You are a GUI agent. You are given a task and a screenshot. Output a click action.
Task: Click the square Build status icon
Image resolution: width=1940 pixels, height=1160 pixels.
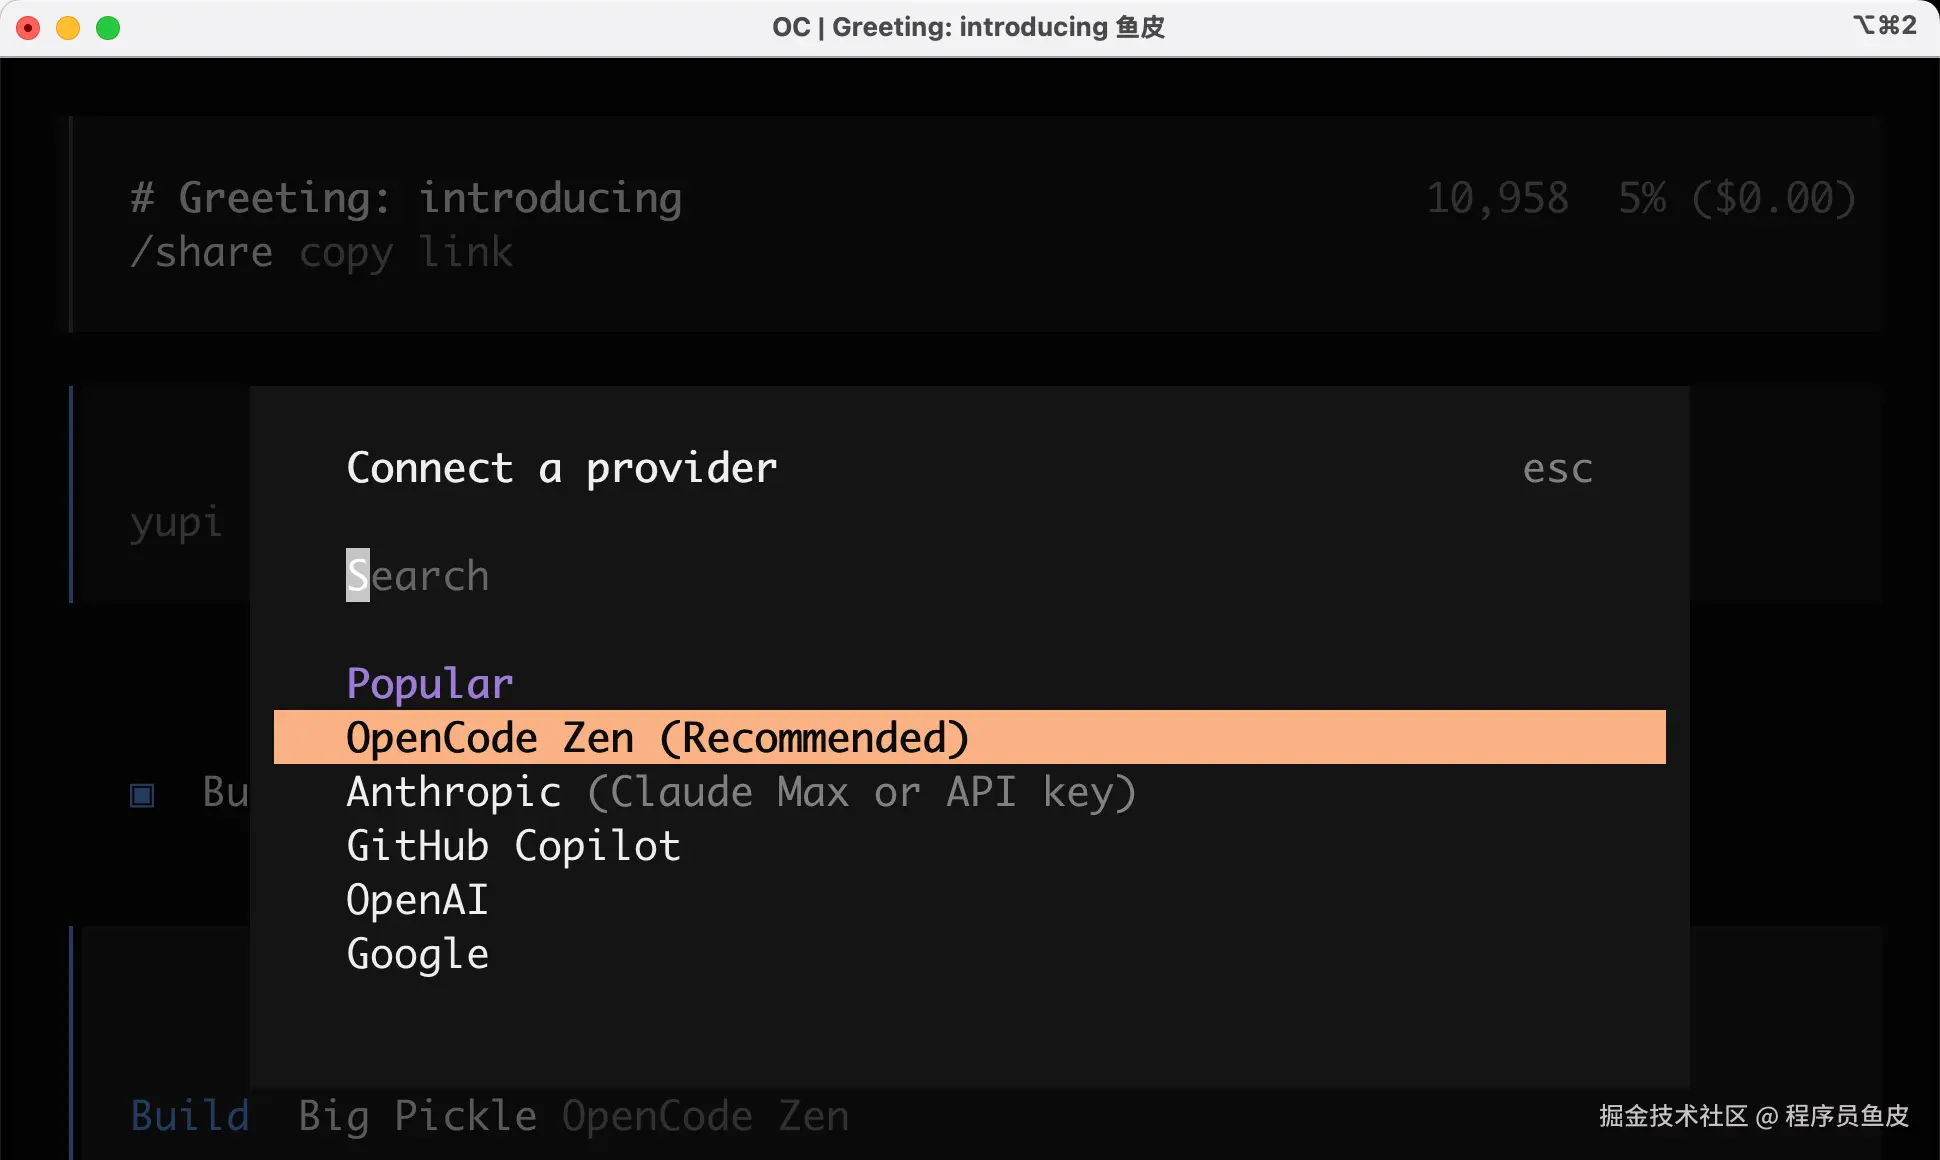[x=142, y=795]
